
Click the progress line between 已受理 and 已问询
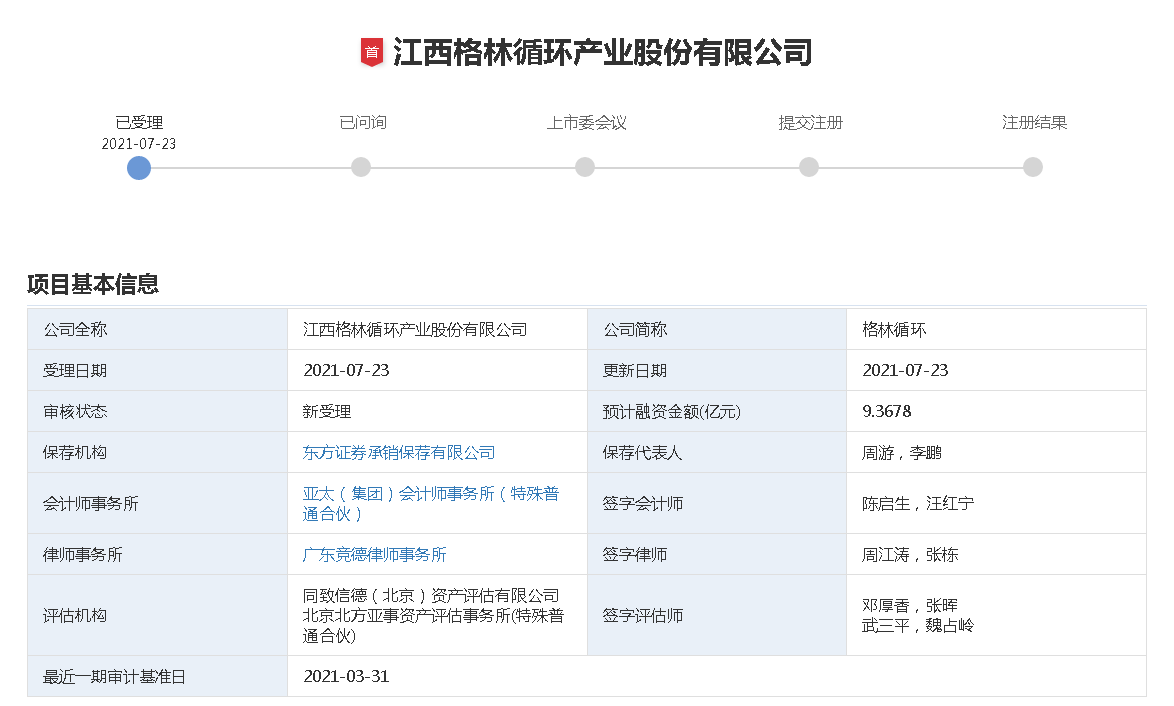click(x=250, y=167)
